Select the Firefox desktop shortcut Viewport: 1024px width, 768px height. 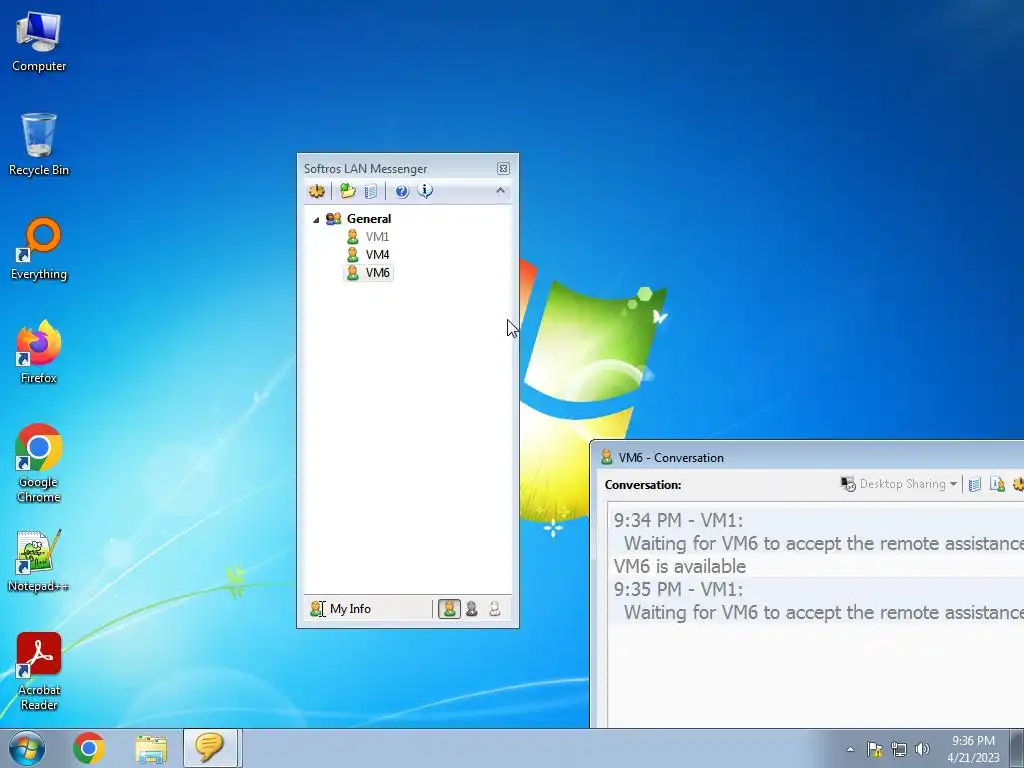(39, 352)
